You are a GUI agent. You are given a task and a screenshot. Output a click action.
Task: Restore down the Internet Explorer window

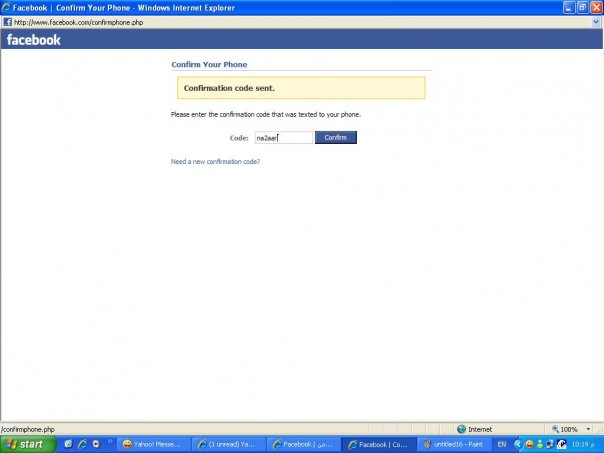click(x=582, y=7)
